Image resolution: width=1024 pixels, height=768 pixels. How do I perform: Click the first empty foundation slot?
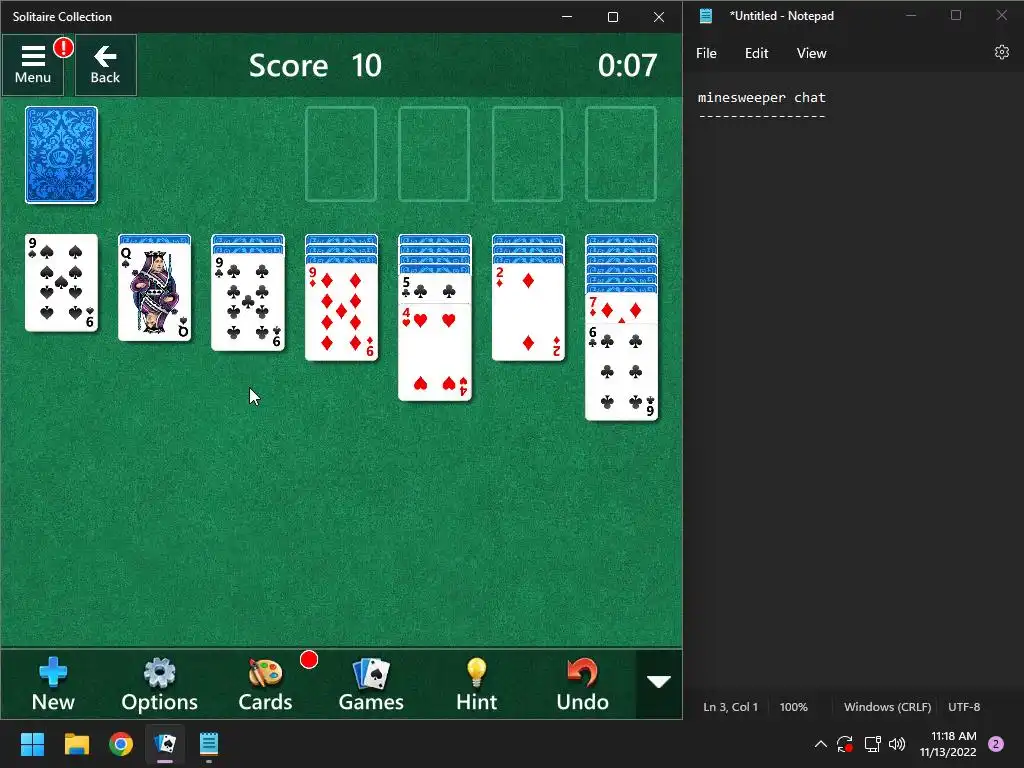[341, 154]
